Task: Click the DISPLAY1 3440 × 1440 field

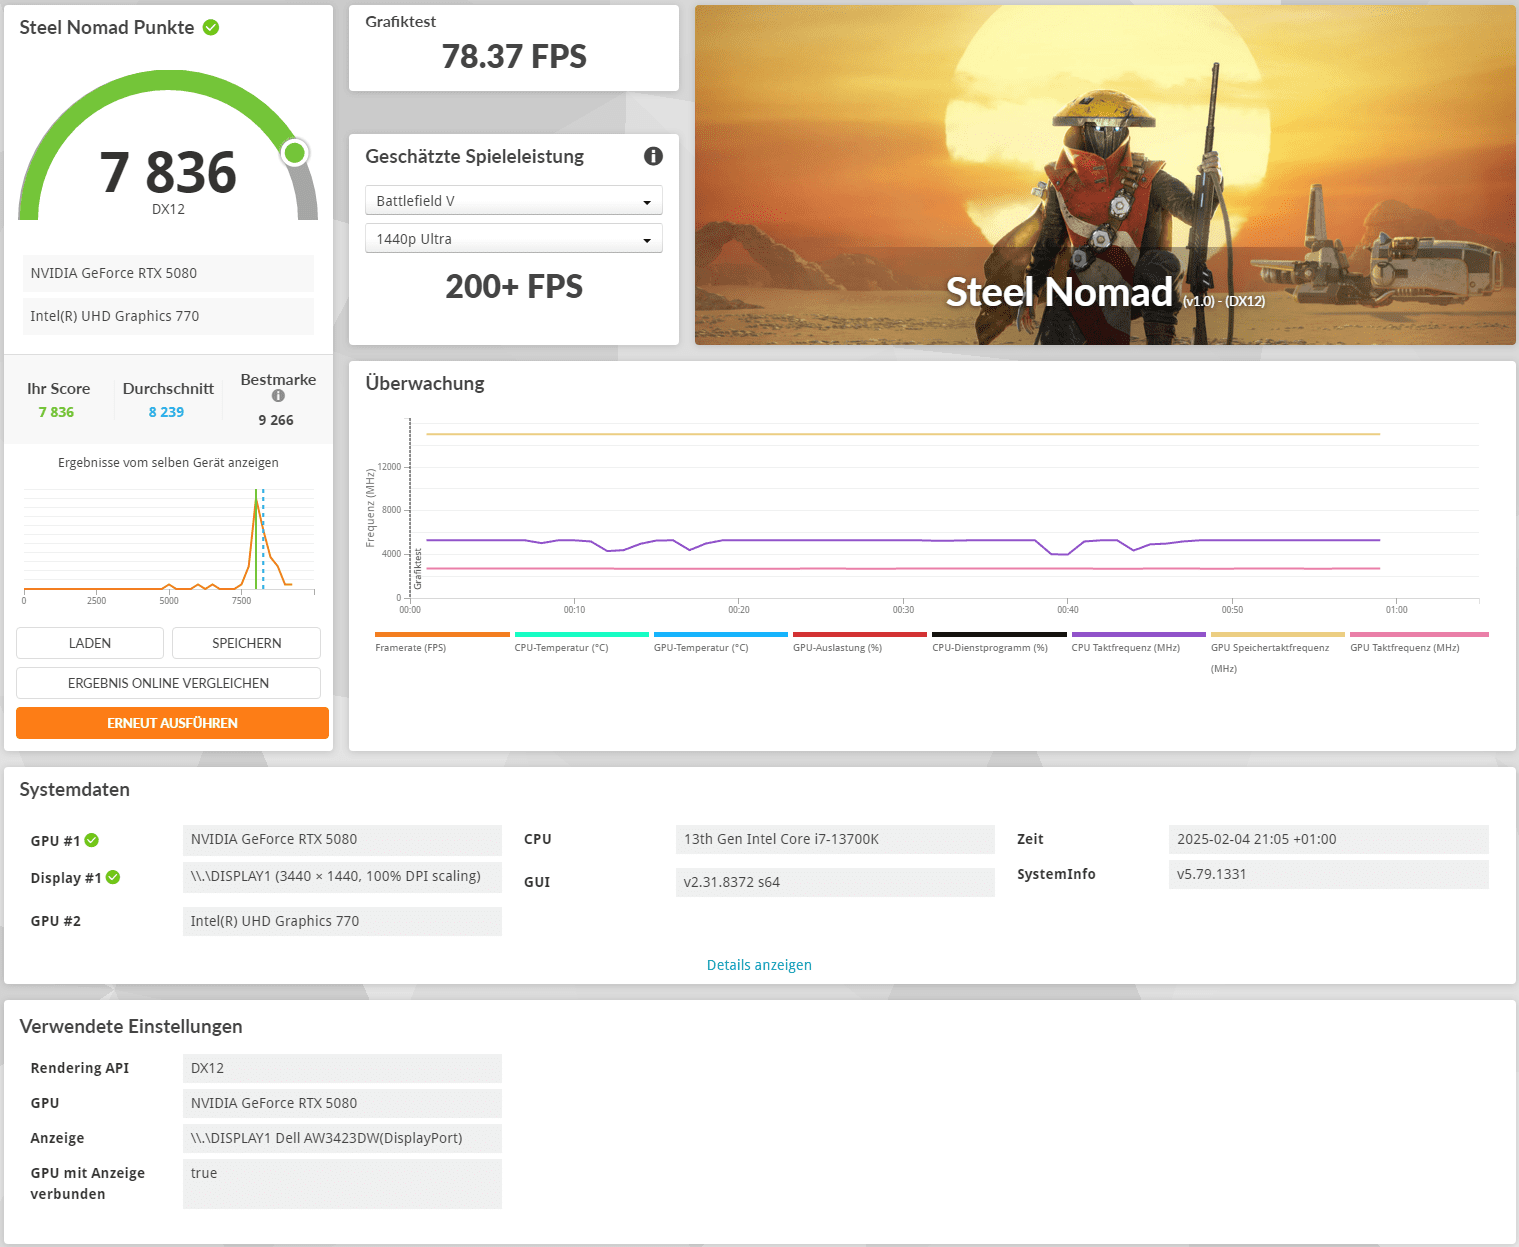Action: click(342, 876)
